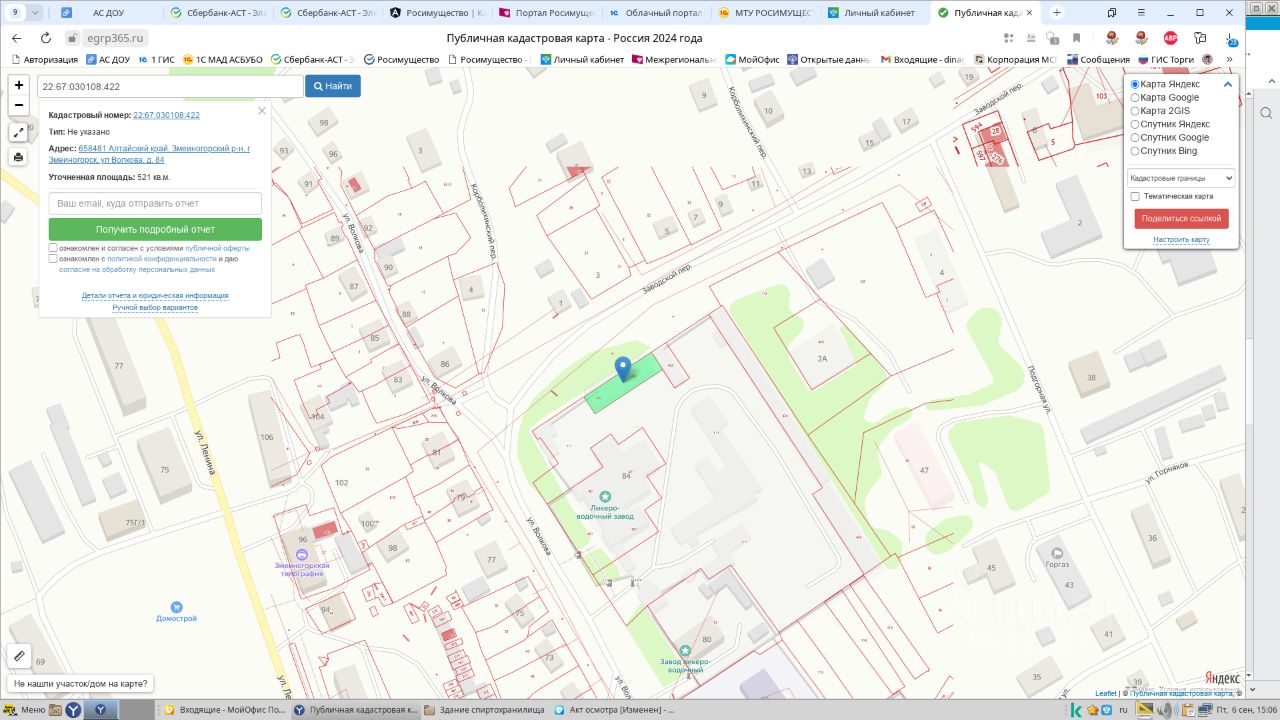Viewport: 1280px width, 720px height.
Task: Close the cadastral info popup
Action: [x=262, y=110]
